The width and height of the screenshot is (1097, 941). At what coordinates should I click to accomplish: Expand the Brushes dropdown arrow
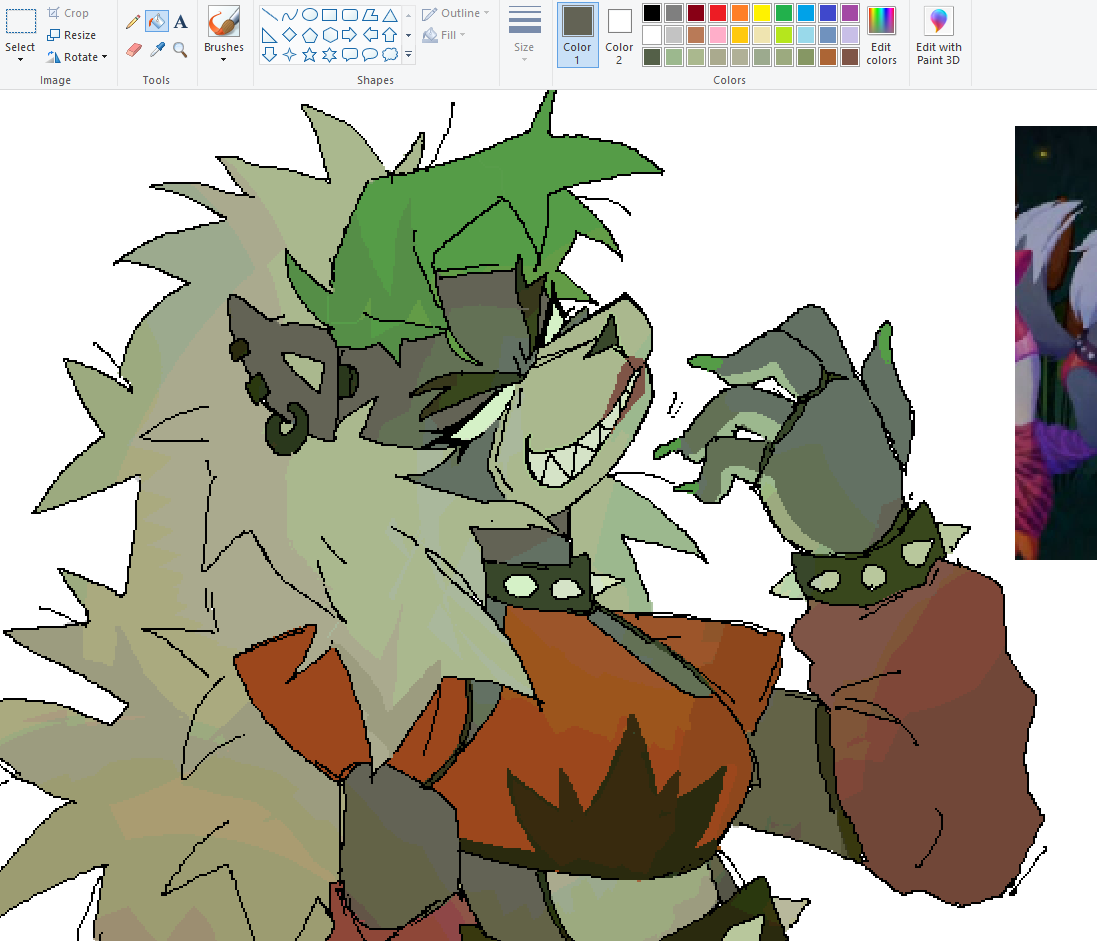coord(224,59)
